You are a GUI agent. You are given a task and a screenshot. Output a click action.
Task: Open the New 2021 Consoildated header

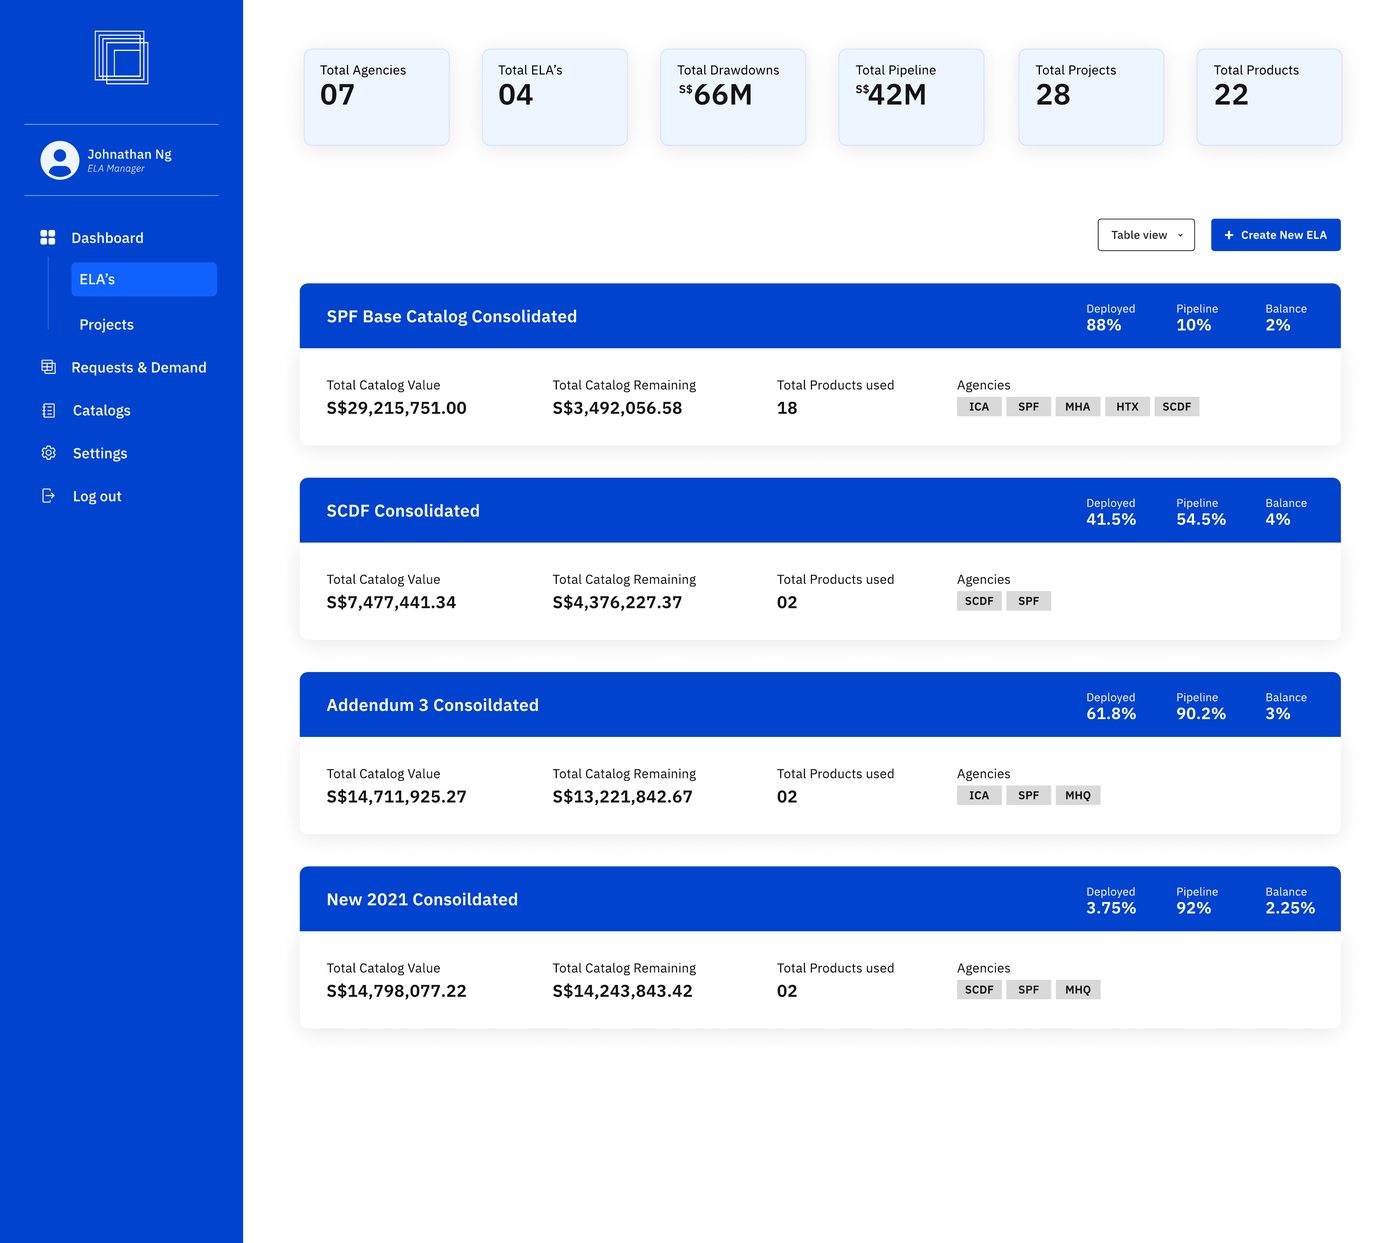(x=820, y=899)
